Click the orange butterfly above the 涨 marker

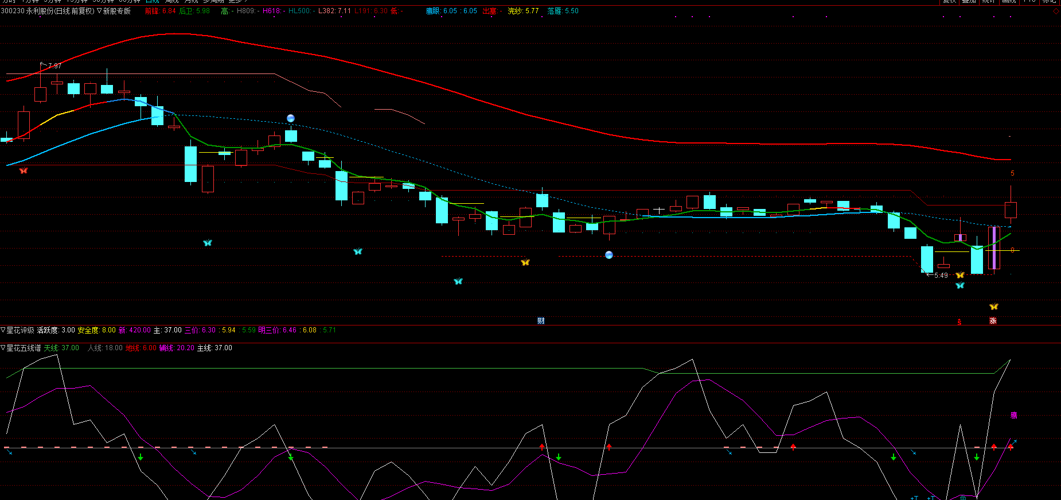click(x=993, y=307)
